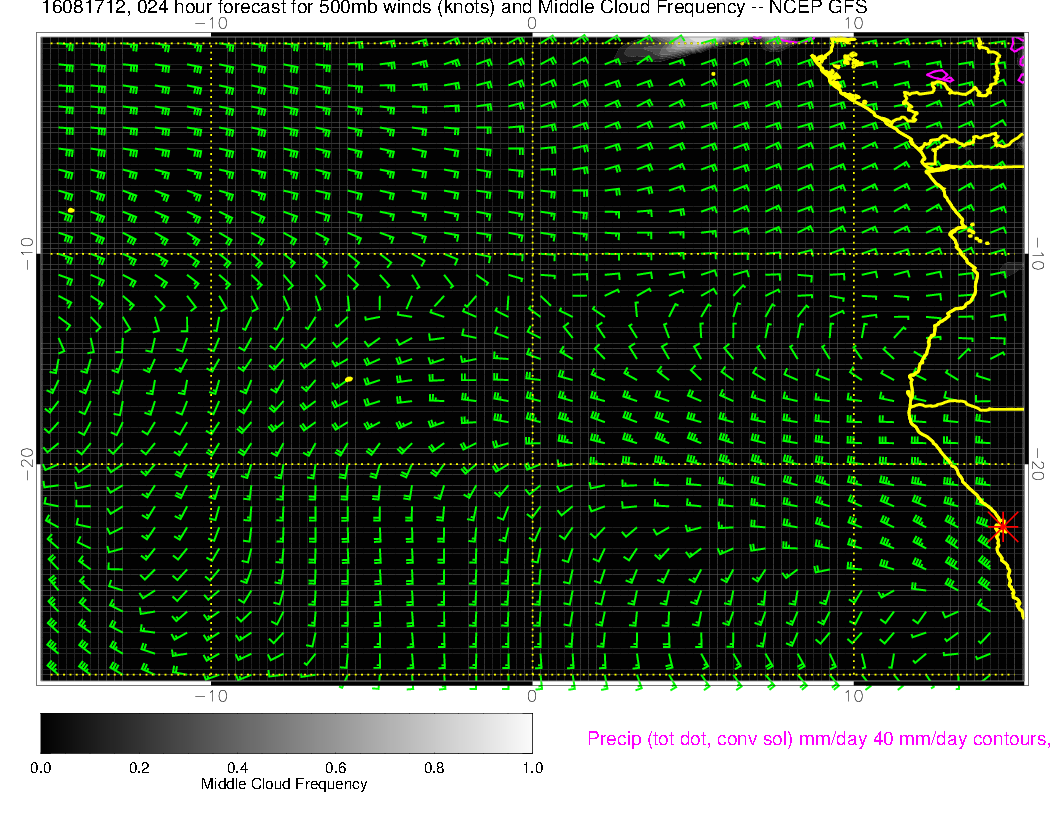Viewport: 1056px width, 816px height.
Task: Click the mid-gray middle of the colorbar
Action: [x=286, y=732]
